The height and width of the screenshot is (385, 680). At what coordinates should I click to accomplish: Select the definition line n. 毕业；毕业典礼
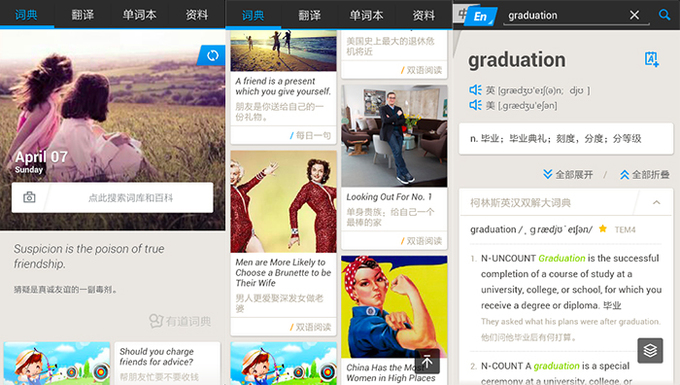[556, 139]
